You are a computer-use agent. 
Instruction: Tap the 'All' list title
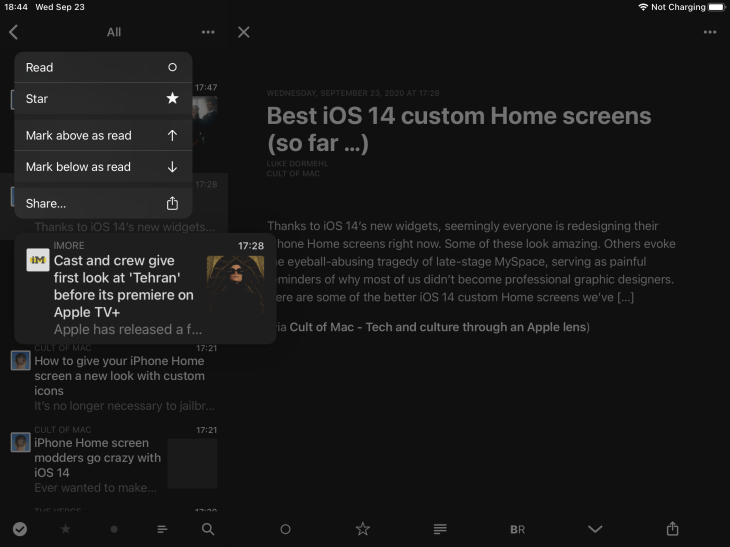114,32
